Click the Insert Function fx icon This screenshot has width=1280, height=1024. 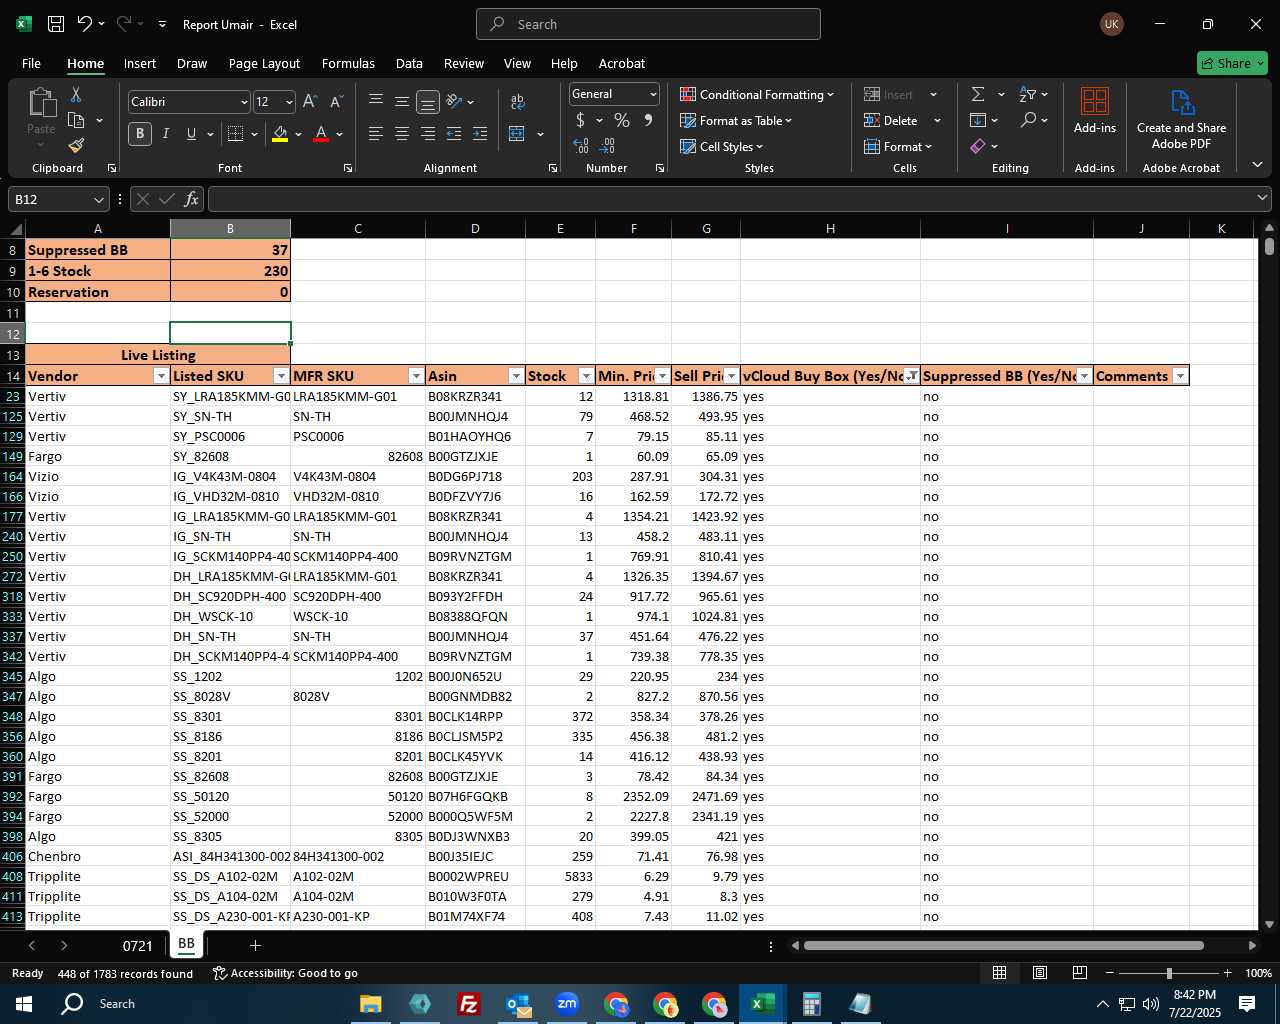(191, 199)
